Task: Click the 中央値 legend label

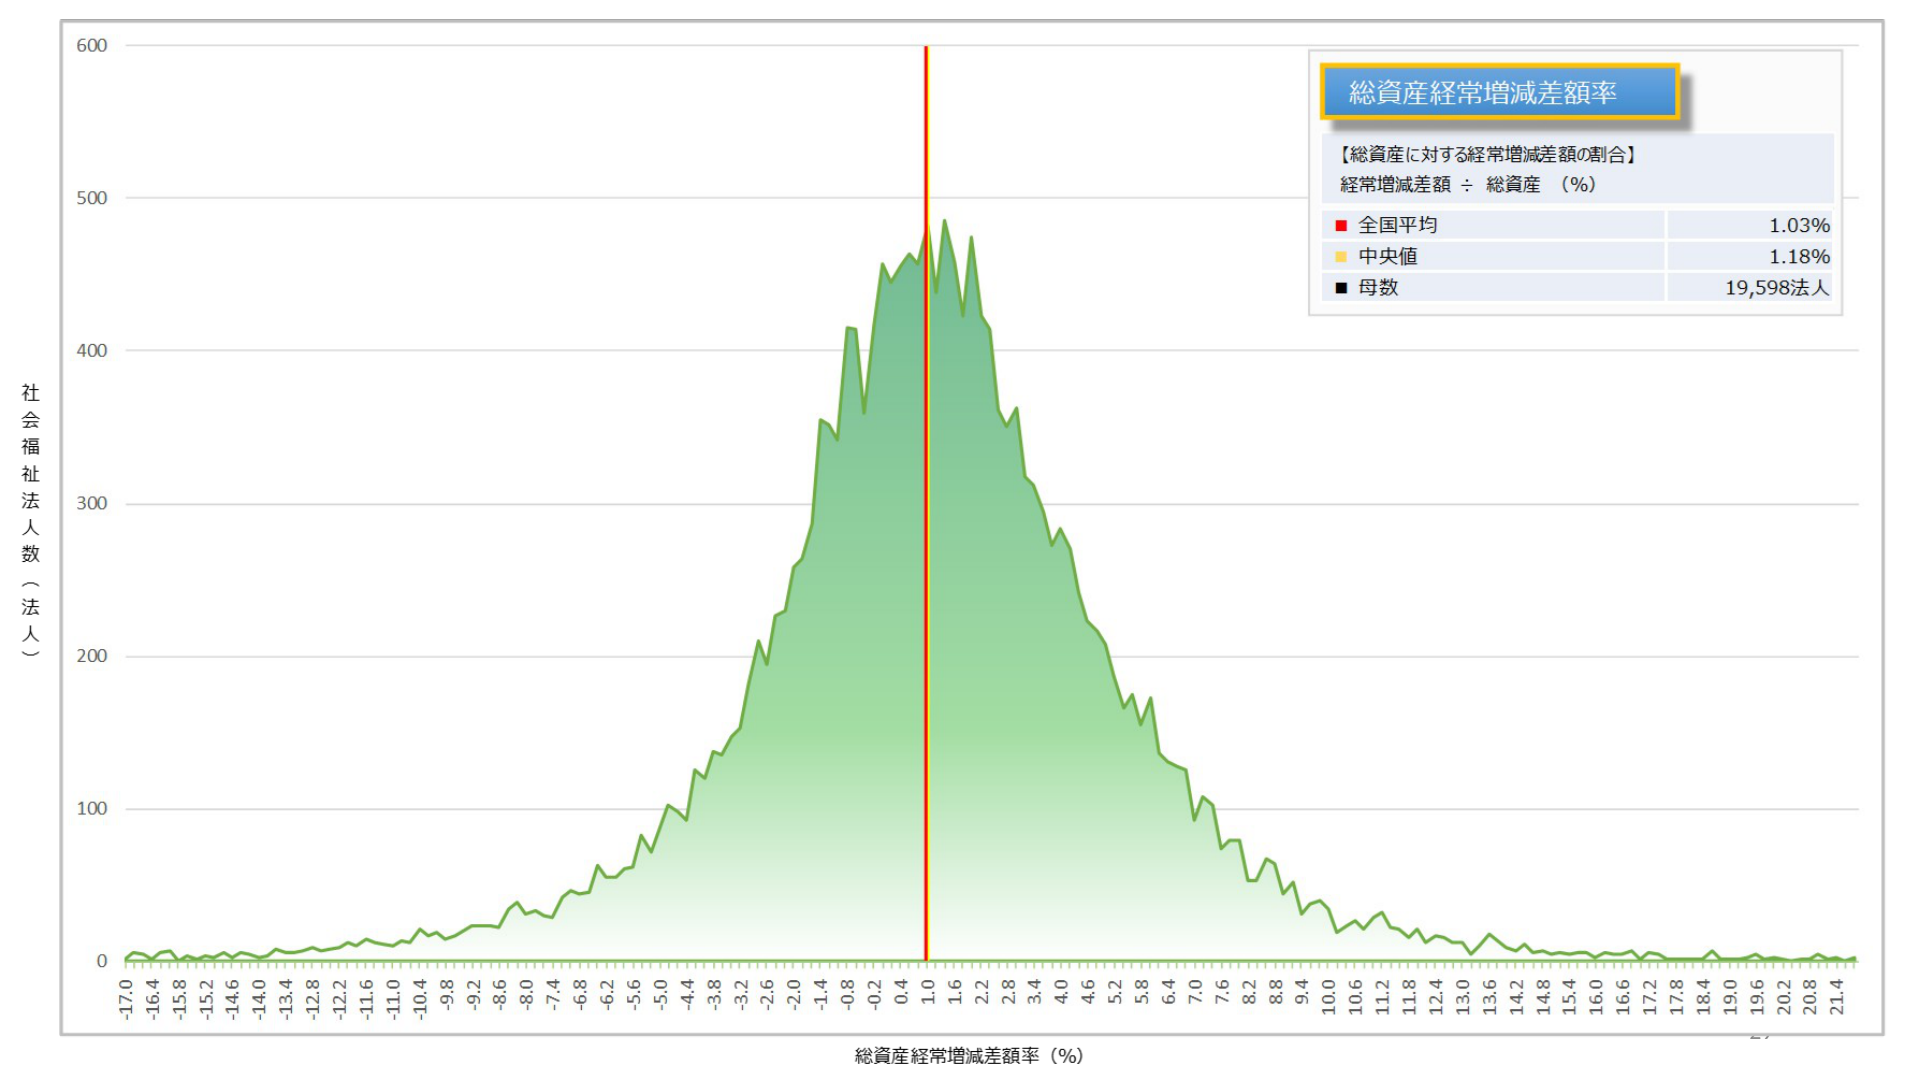Action: [x=1387, y=257]
